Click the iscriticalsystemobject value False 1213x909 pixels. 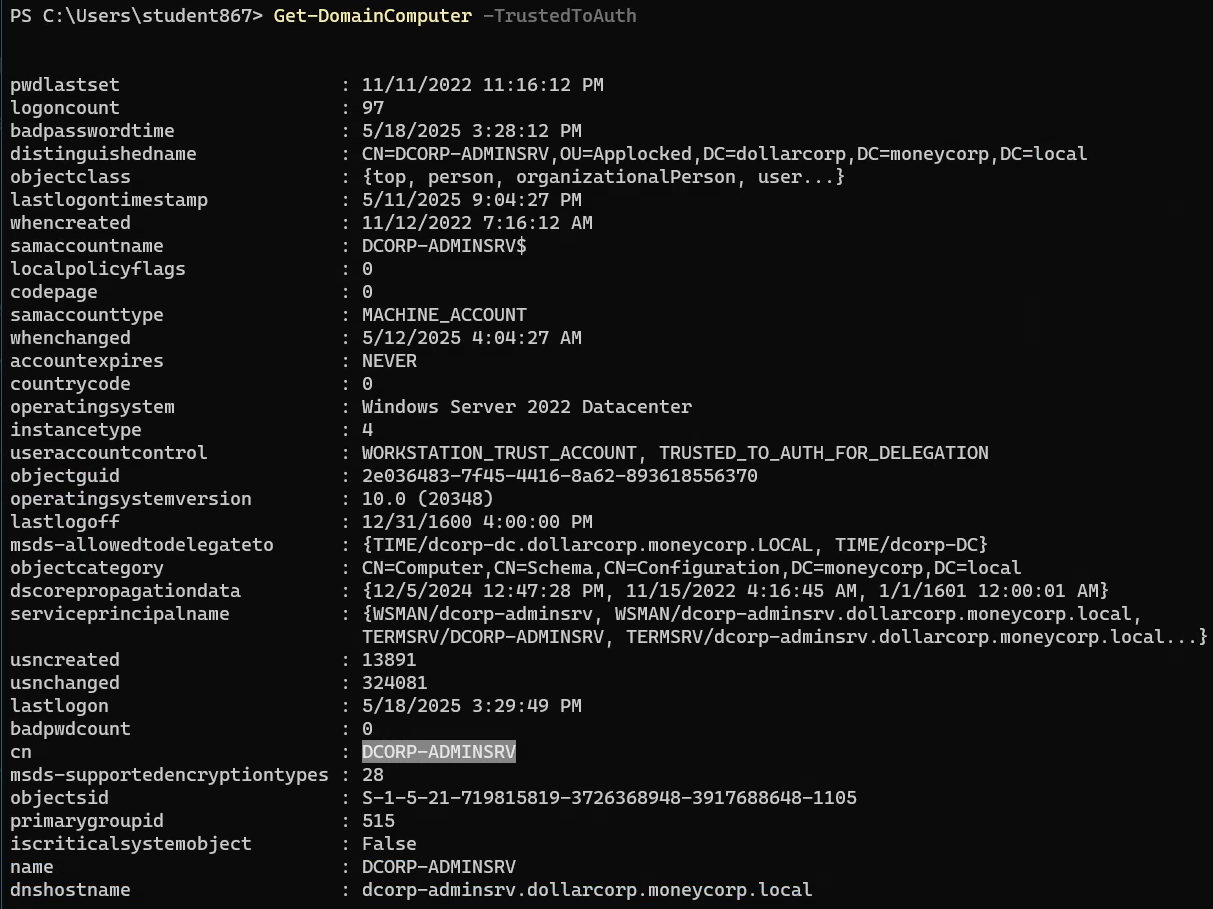point(389,844)
